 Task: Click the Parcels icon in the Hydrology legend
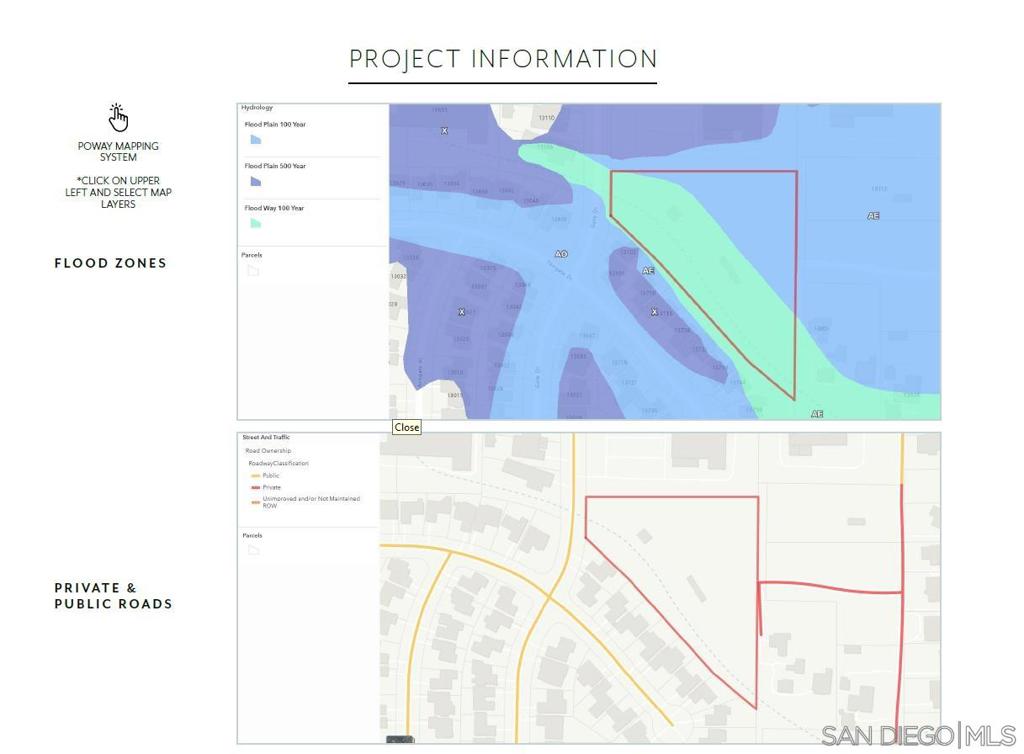(253, 270)
